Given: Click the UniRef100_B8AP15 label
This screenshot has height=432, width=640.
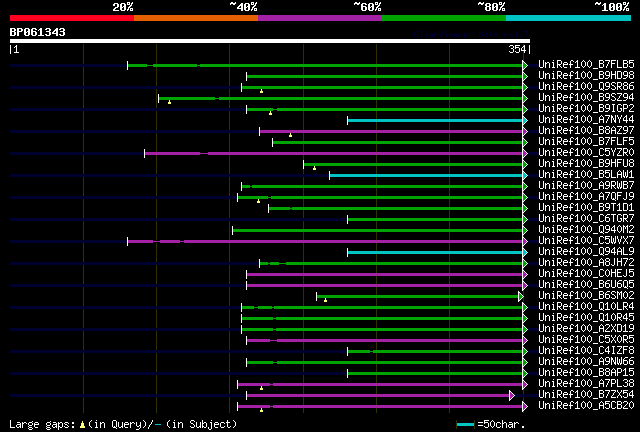Looking at the screenshot, I should click(x=586, y=373).
